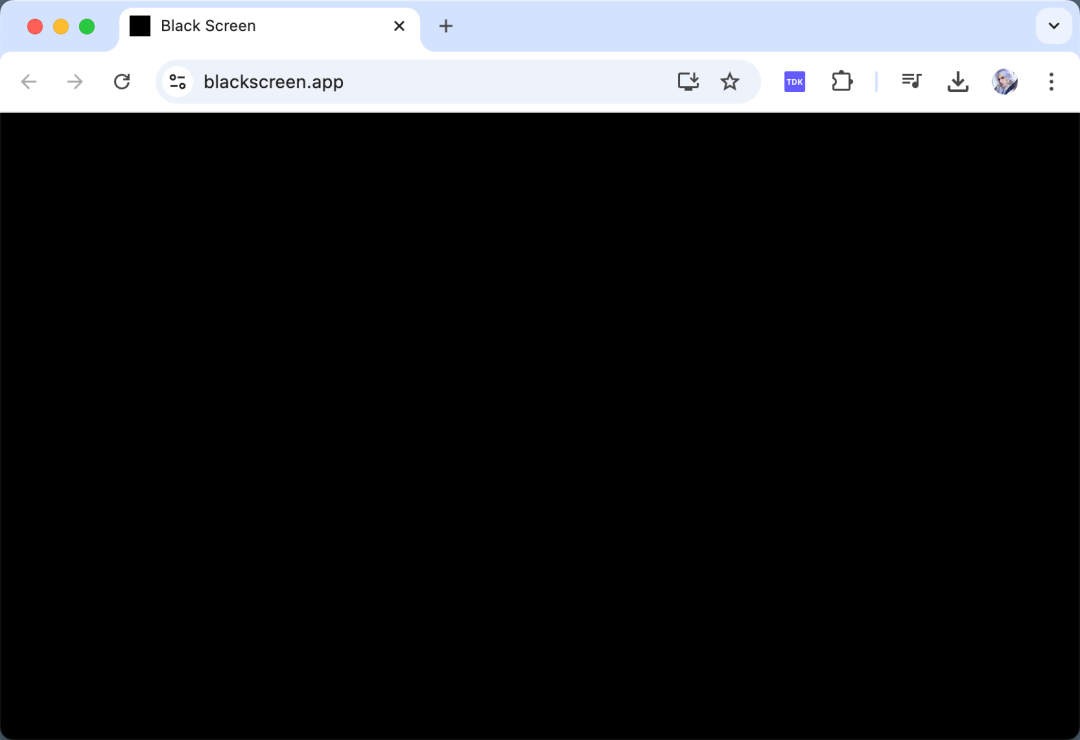Reload the blackscreen.app page
The height and width of the screenshot is (740, 1080).
point(122,82)
